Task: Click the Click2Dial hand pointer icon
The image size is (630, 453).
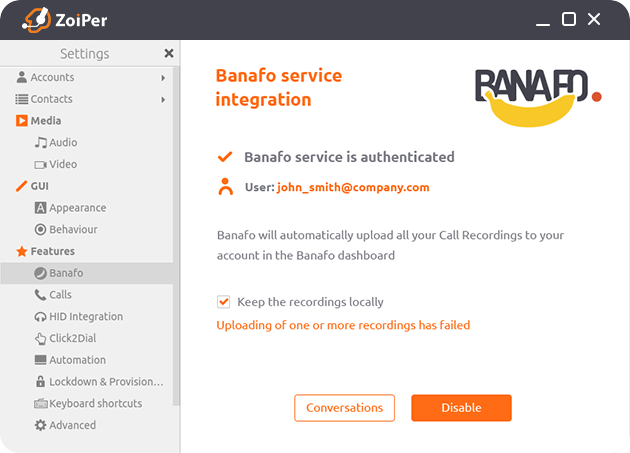Action: click(40, 338)
